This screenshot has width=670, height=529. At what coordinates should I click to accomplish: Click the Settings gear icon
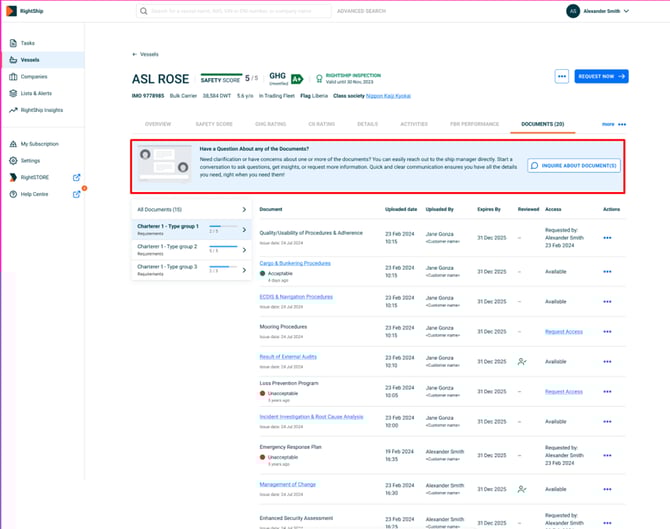(x=13, y=160)
